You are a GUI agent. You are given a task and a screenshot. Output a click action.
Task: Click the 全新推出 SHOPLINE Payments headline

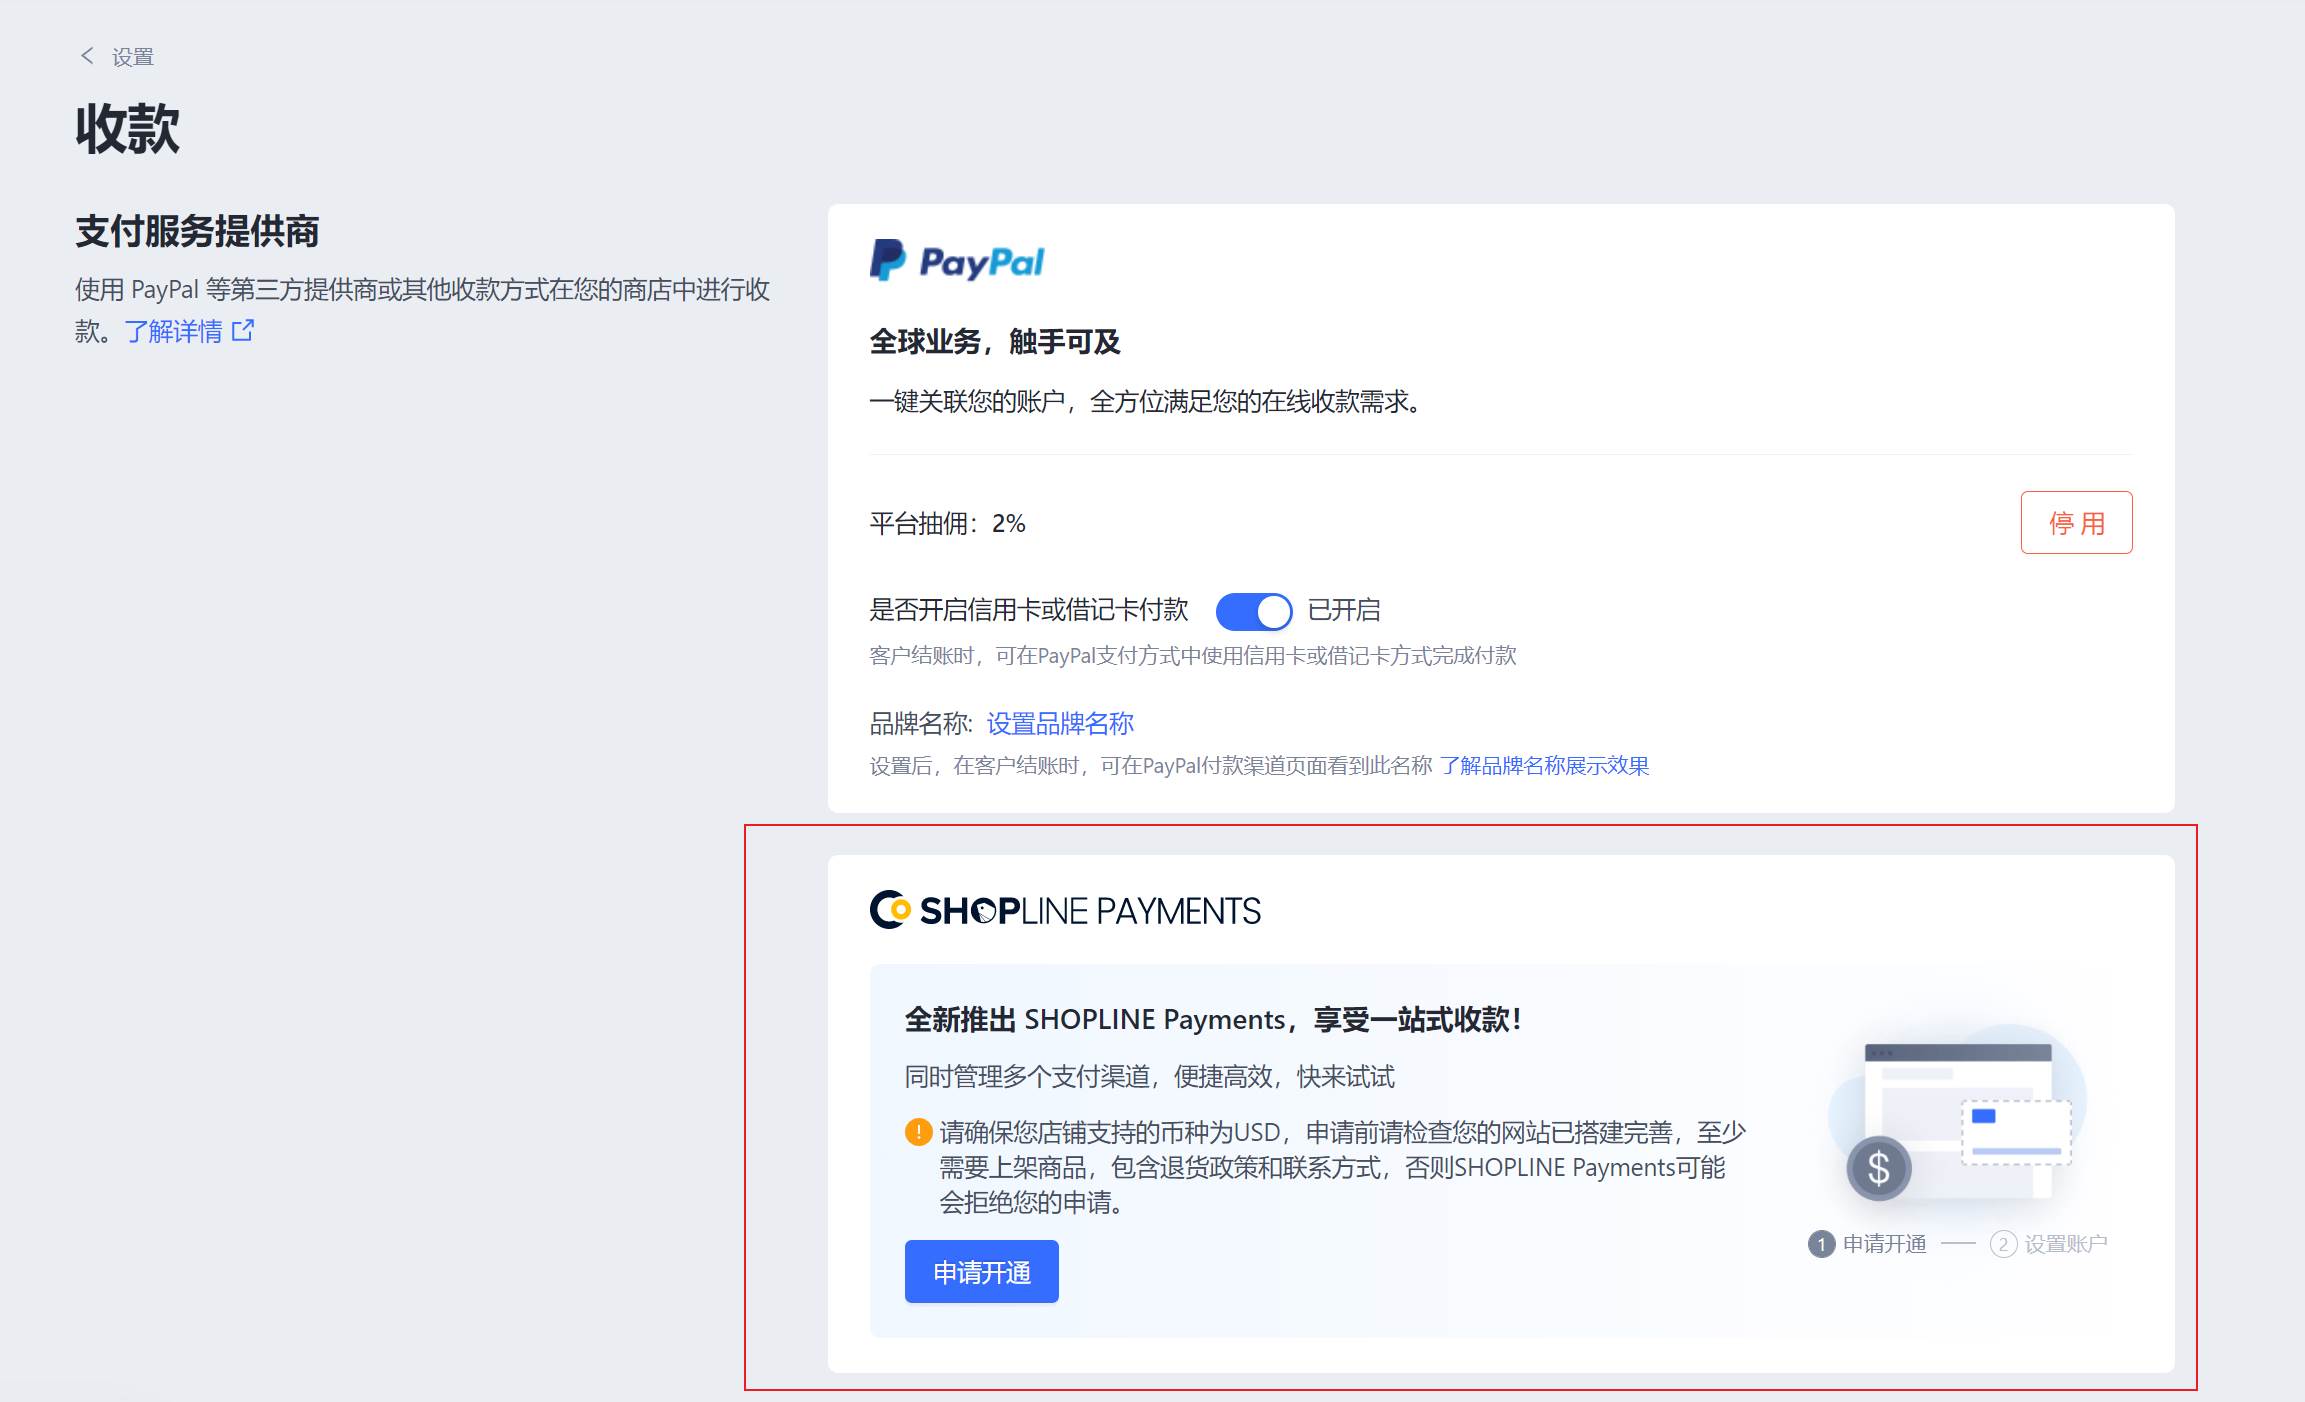(x=1213, y=1020)
